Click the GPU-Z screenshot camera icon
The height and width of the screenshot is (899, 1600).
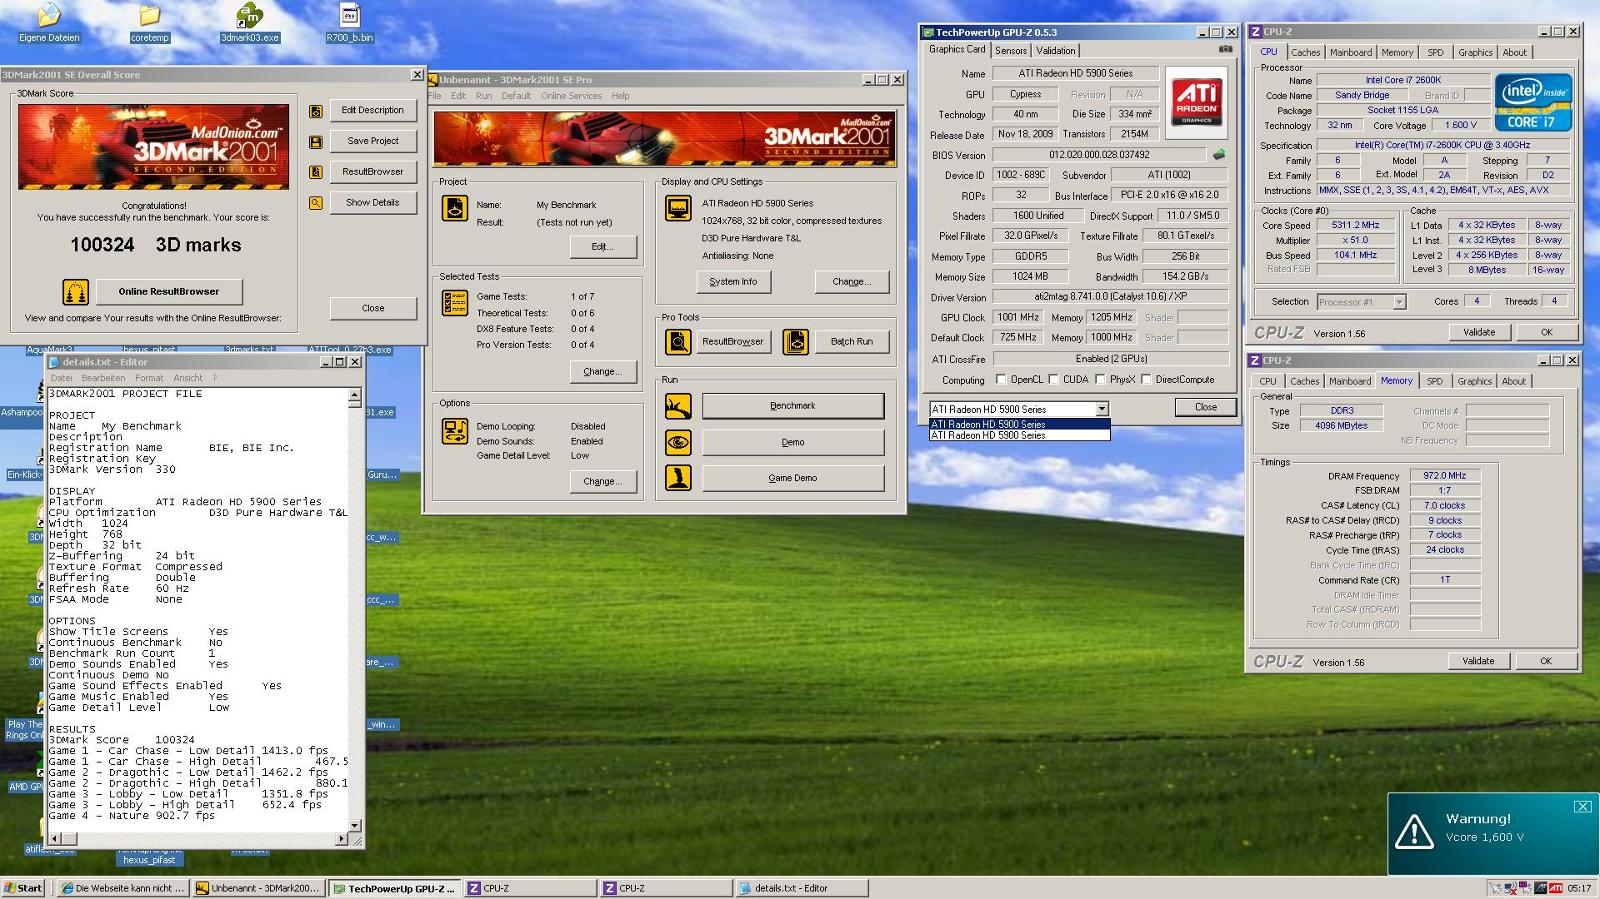click(1225, 49)
